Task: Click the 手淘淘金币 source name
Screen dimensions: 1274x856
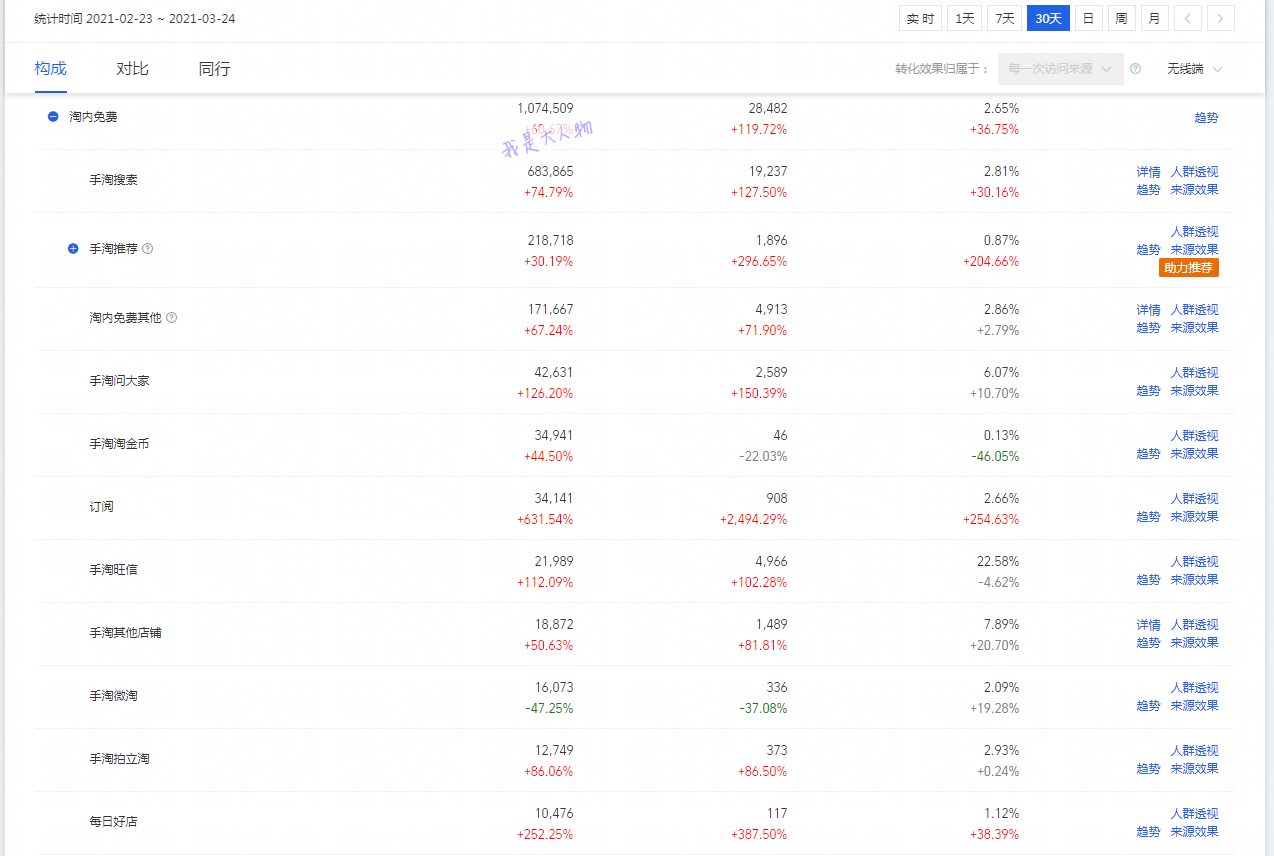Action: (119, 444)
